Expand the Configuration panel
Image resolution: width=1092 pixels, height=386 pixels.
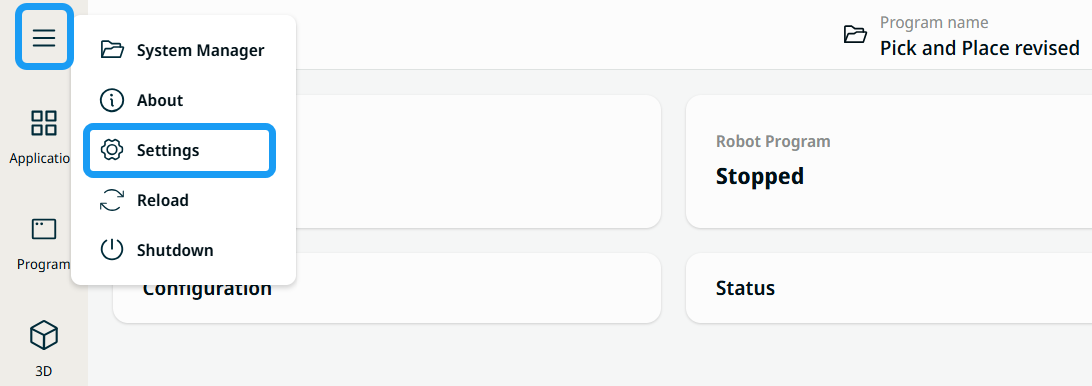click(387, 288)
